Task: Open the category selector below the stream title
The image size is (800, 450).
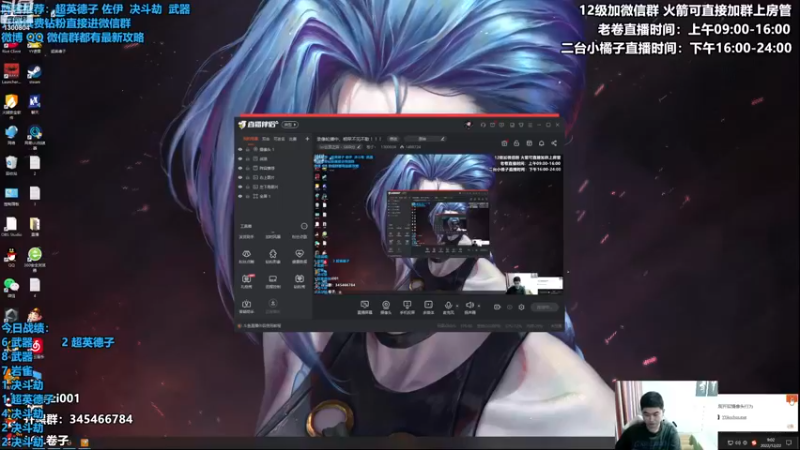Action: [x=340, y=147]
